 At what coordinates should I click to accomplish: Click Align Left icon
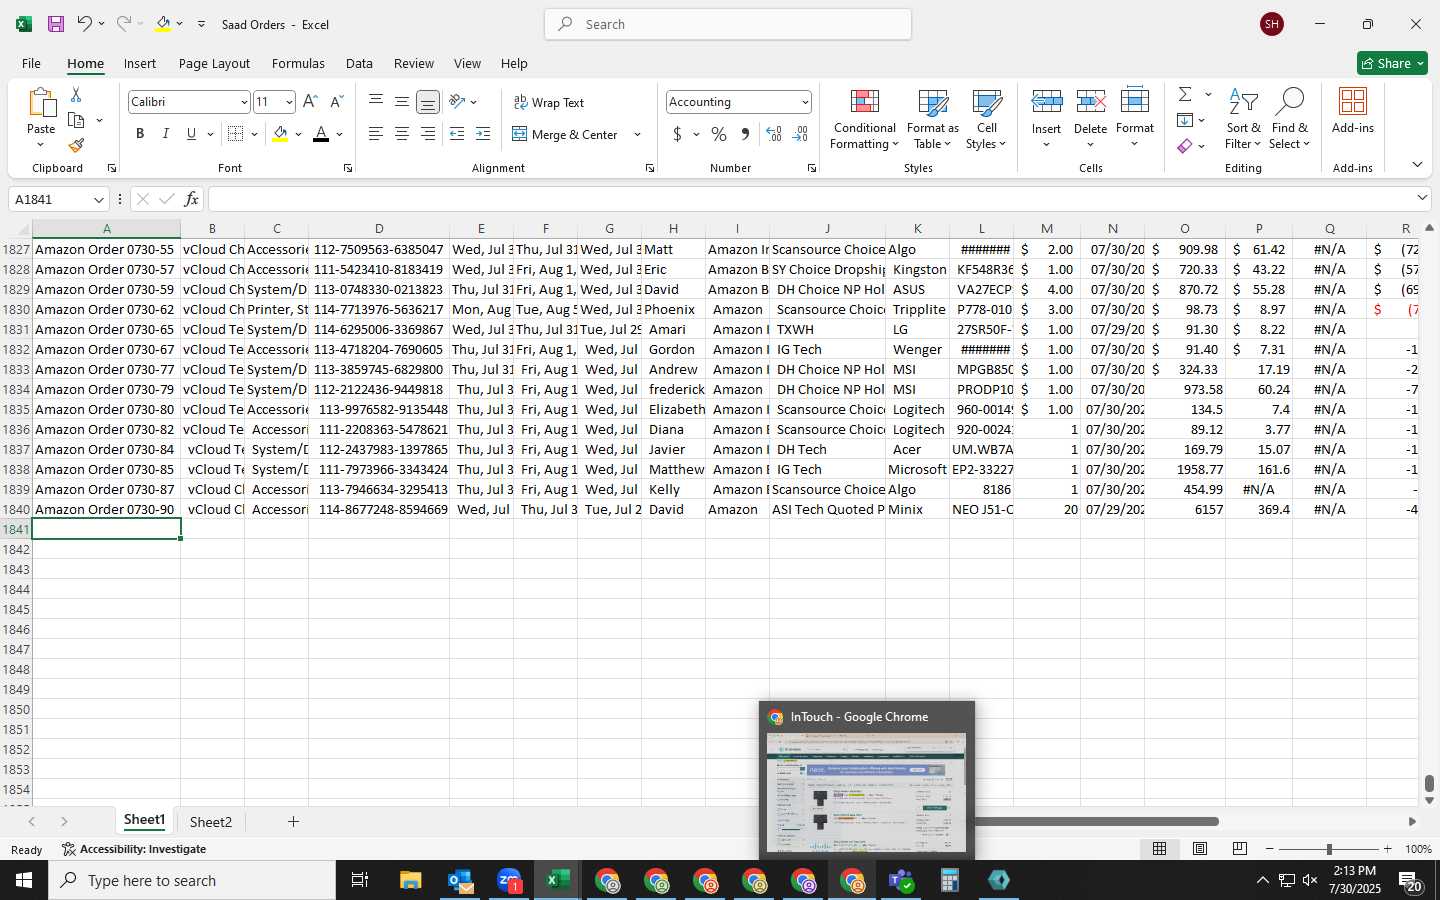pos(376,134)
